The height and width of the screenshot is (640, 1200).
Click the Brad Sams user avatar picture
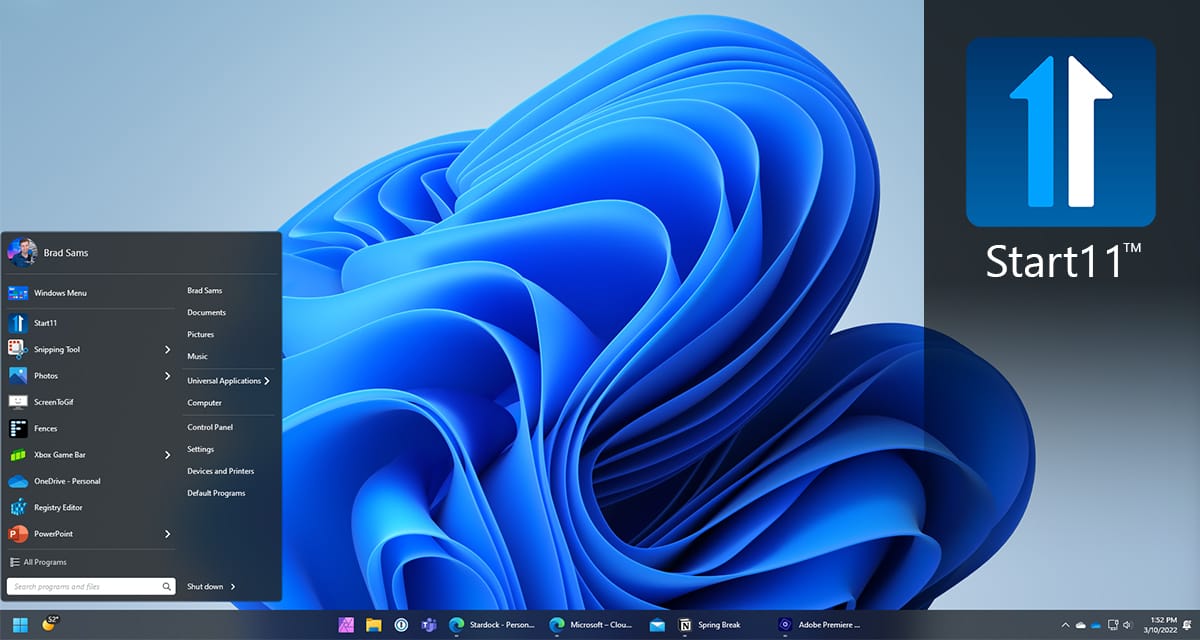[21, 252]
